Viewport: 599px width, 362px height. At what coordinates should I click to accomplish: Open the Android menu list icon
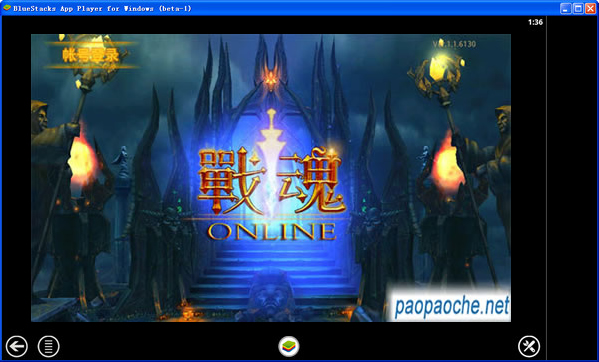49,346
